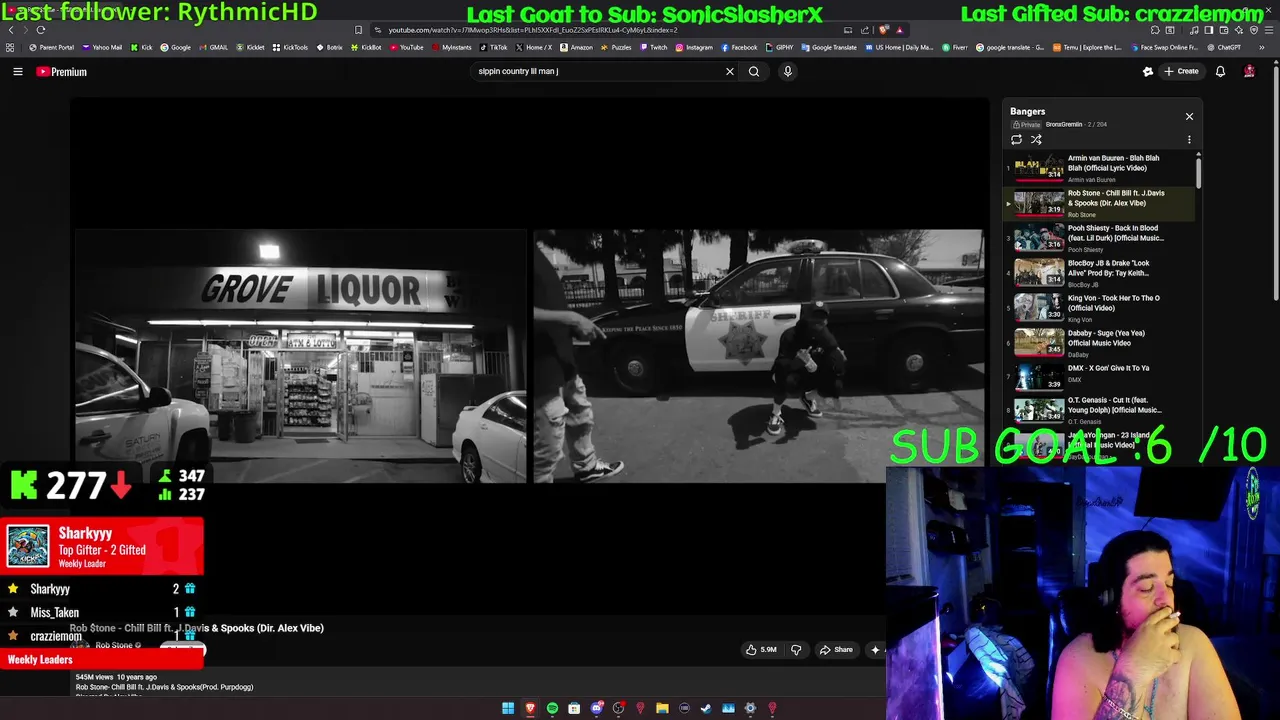Open Windows Start button in taskbar
Viewport: 1280px width, 720px height.
(508, 708)
